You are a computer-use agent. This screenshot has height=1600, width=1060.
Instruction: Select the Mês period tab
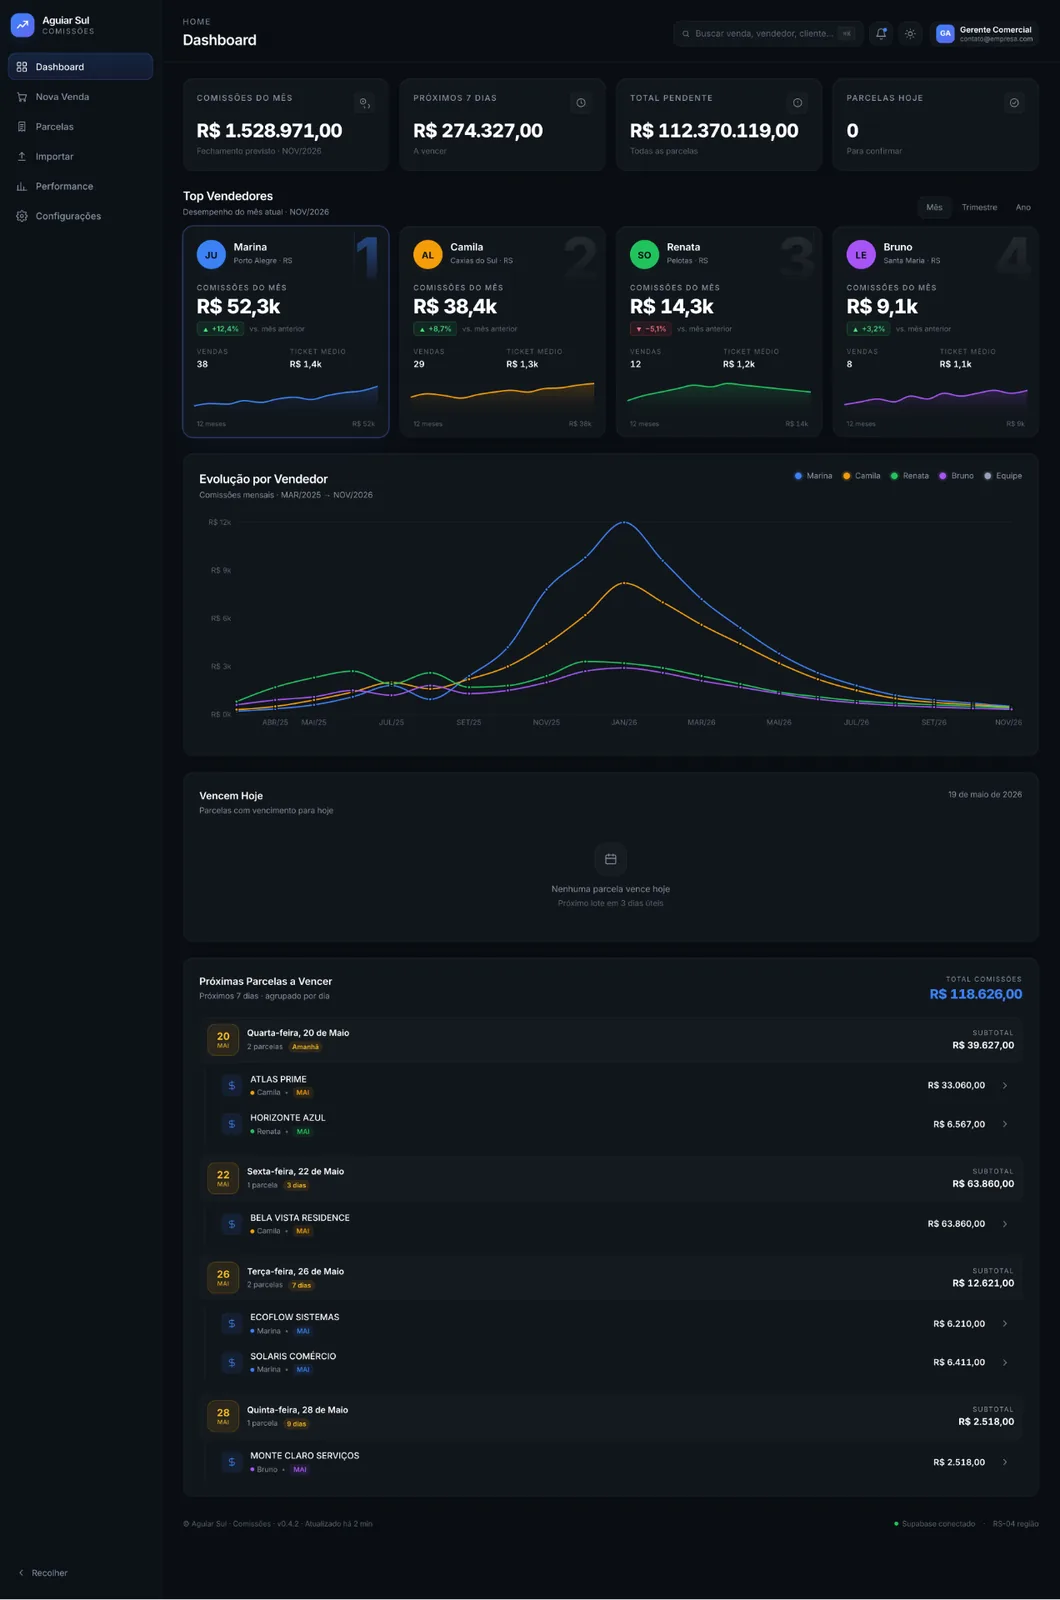[934, 207]
